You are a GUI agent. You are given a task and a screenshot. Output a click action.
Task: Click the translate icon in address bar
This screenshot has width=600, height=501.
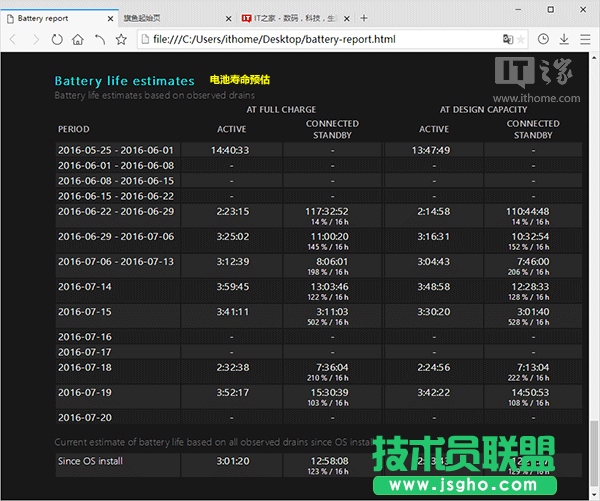(507, 39)
